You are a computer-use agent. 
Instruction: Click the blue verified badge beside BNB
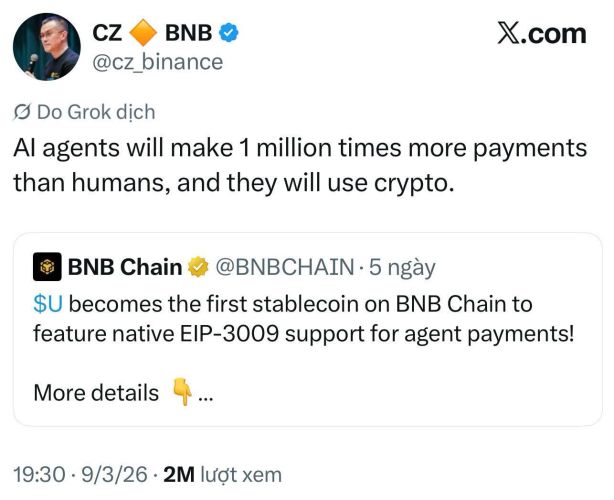click(x=229, y=33)
